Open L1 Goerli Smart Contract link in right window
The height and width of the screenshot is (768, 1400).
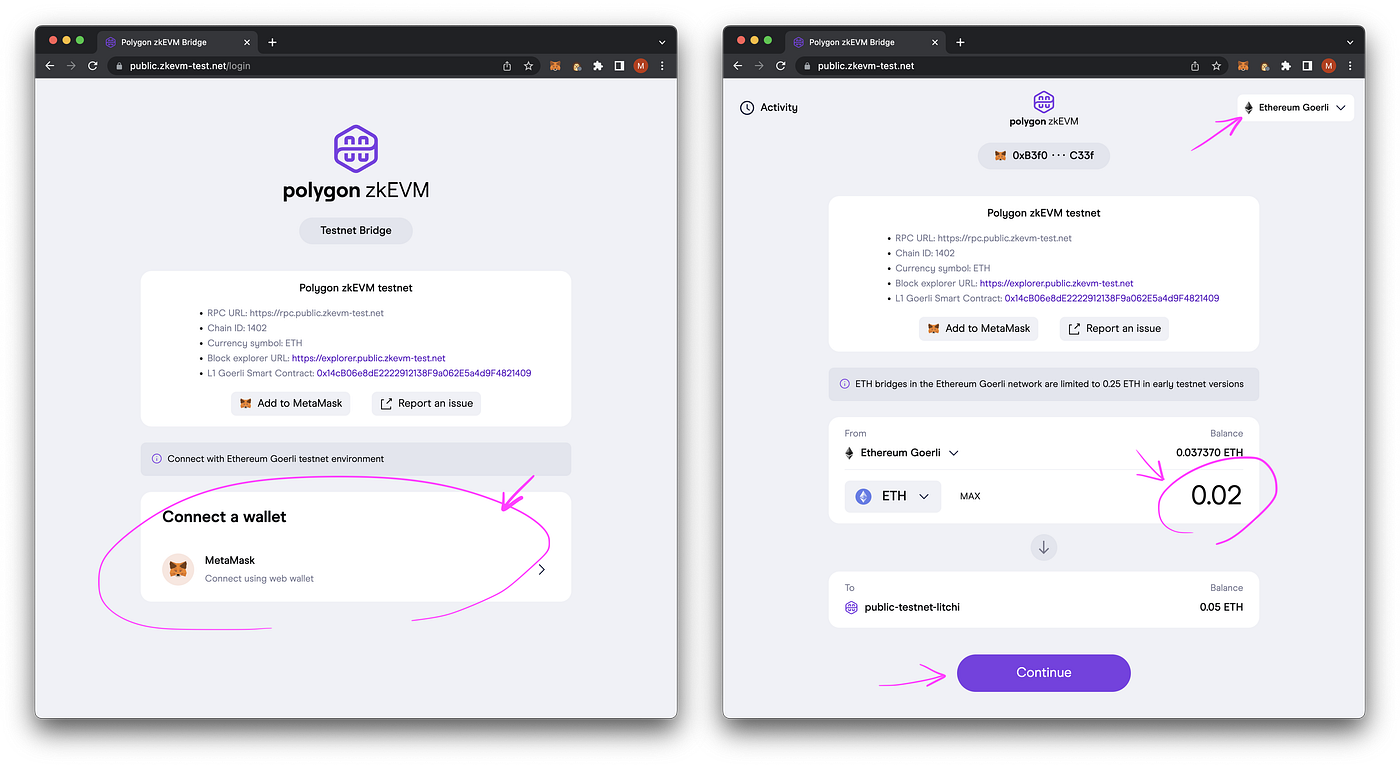point(1112,298)
